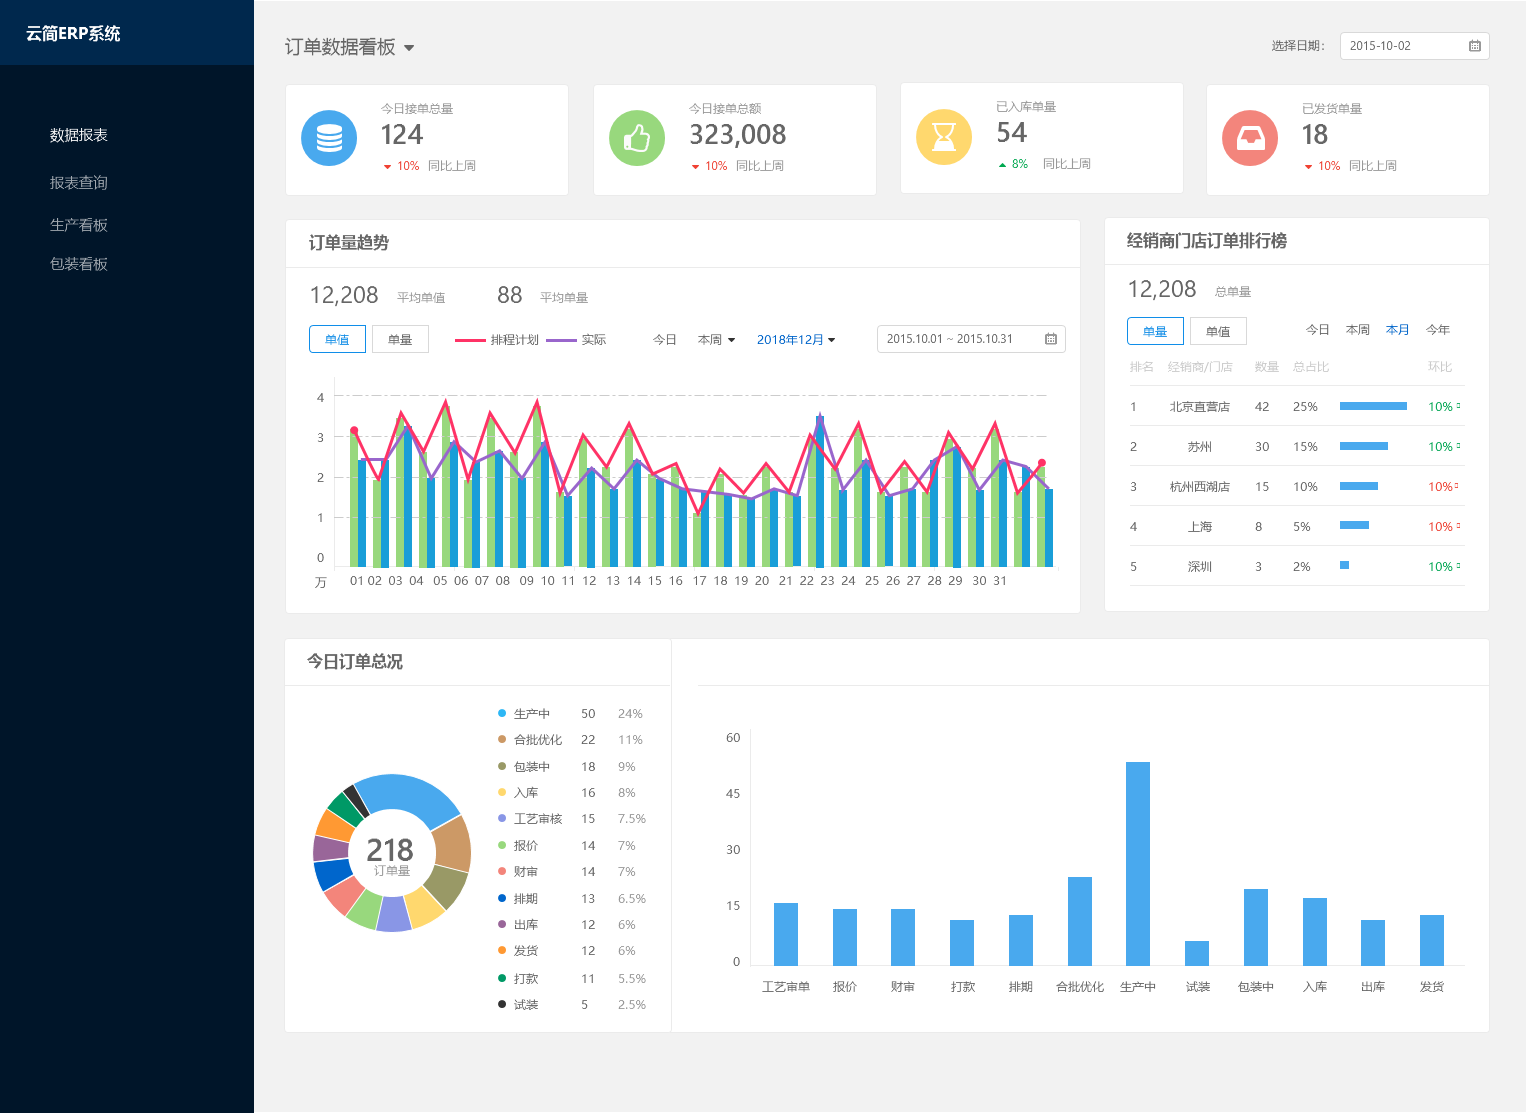Select 单值 toggle in ranking panel
Image resolution: width=1527 pixels, height=1113 pixels.
(1218, 331)
